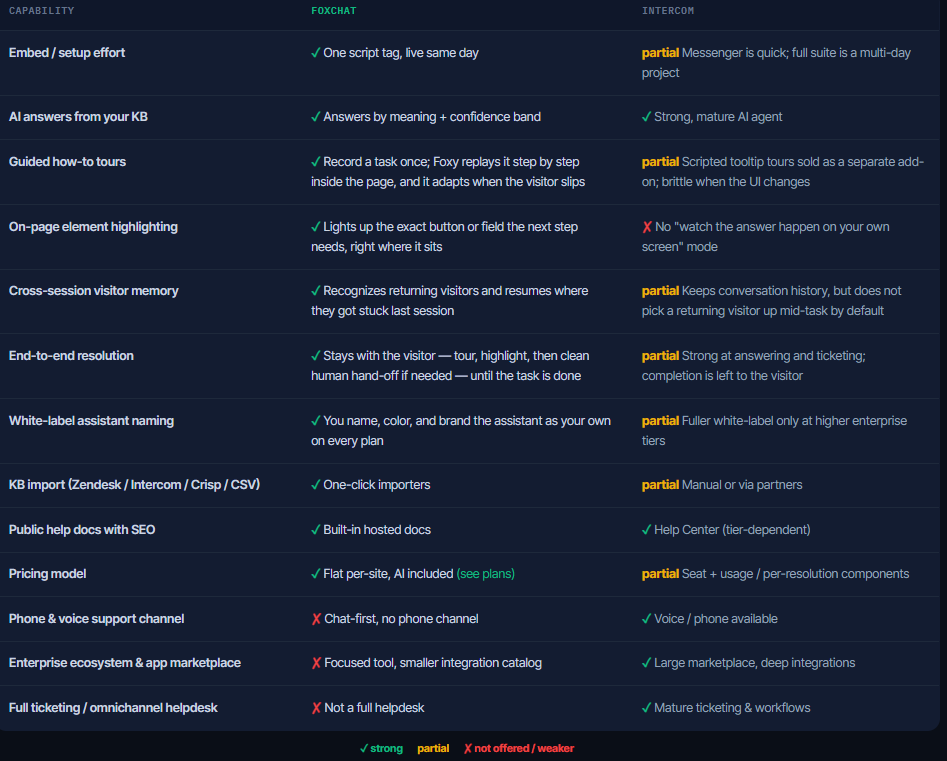Open the green "see plans" link
947x761 pixels.
pos(486,574)
